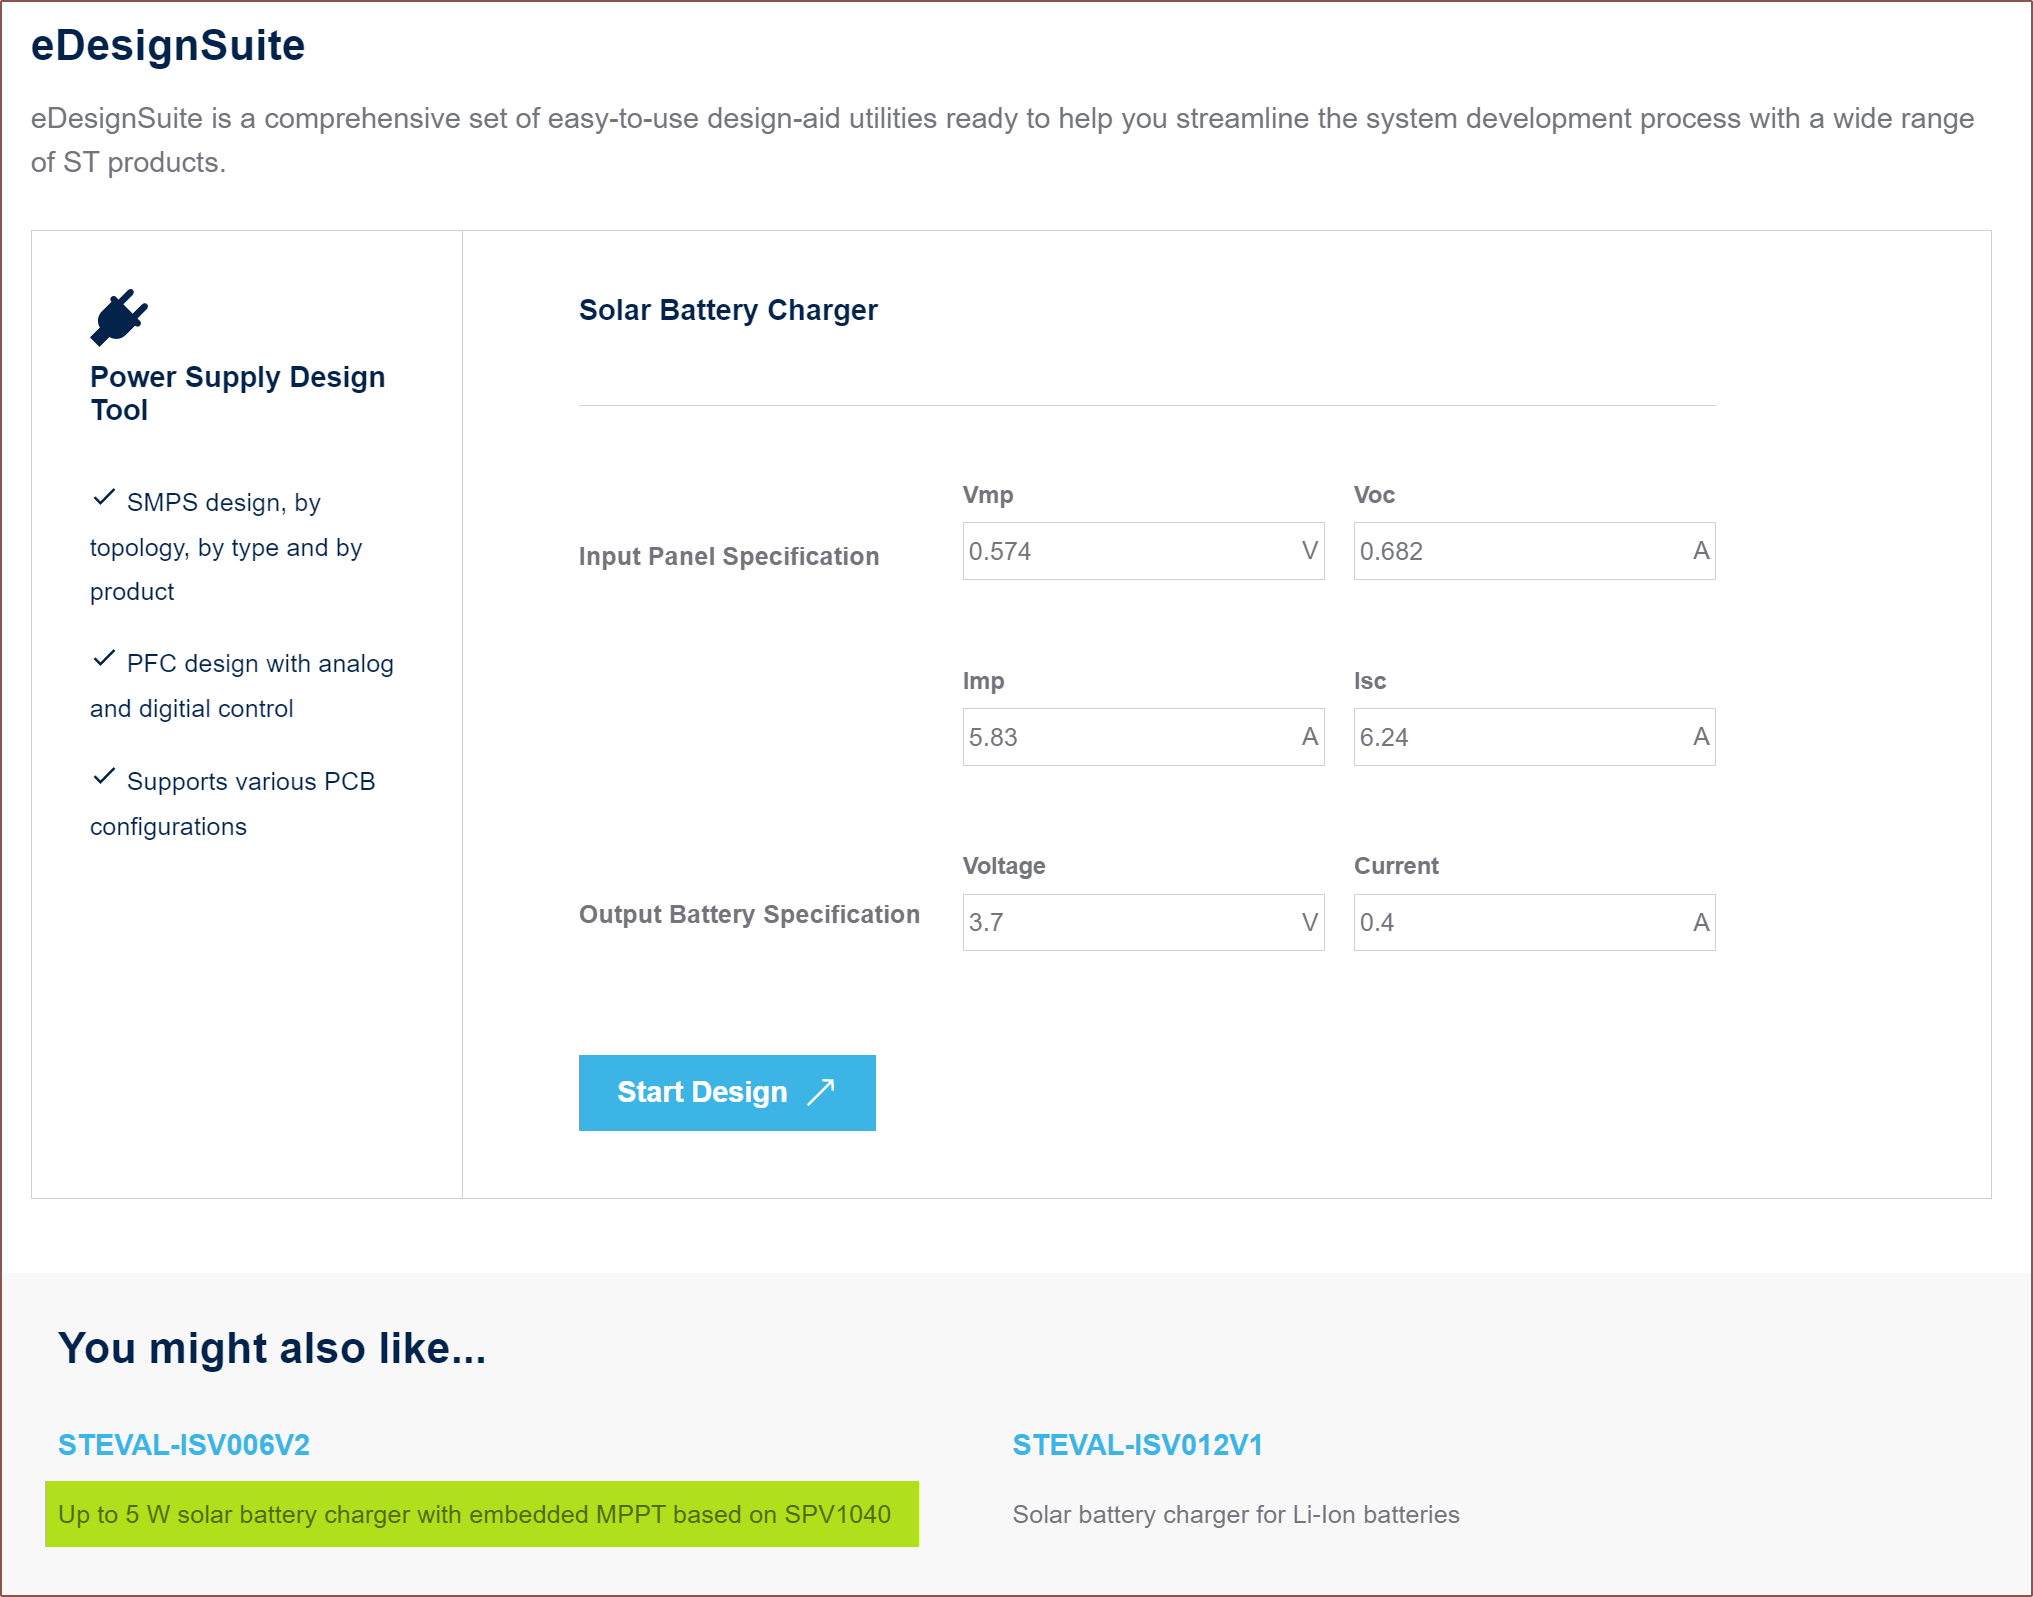Click the Power Supply Design Tool heading

238,393
